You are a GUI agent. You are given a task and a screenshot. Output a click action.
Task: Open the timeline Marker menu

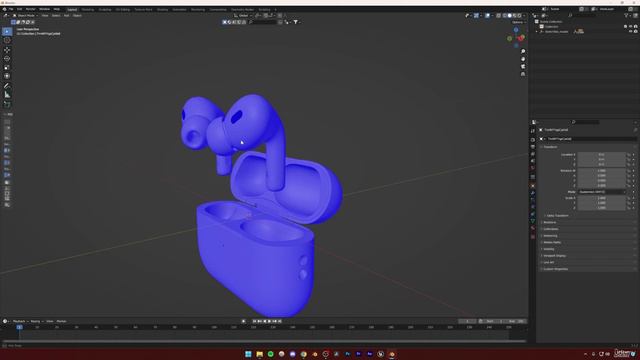click(61, 321)
